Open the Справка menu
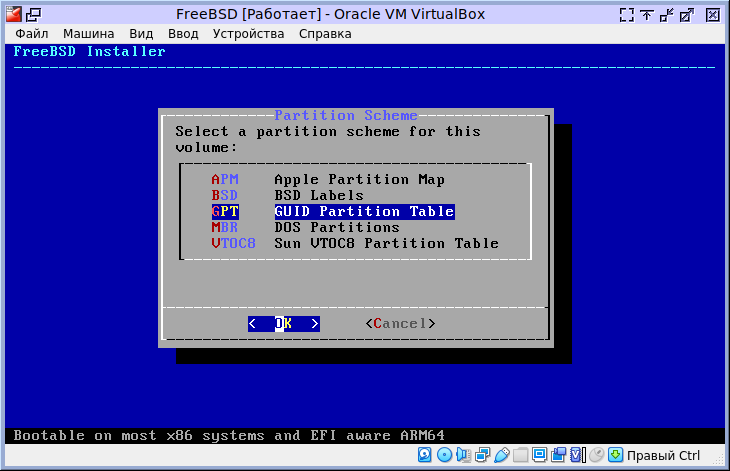The height and width of the screenshot is (471, 730). pyautogui.click(x=325, y=34)
